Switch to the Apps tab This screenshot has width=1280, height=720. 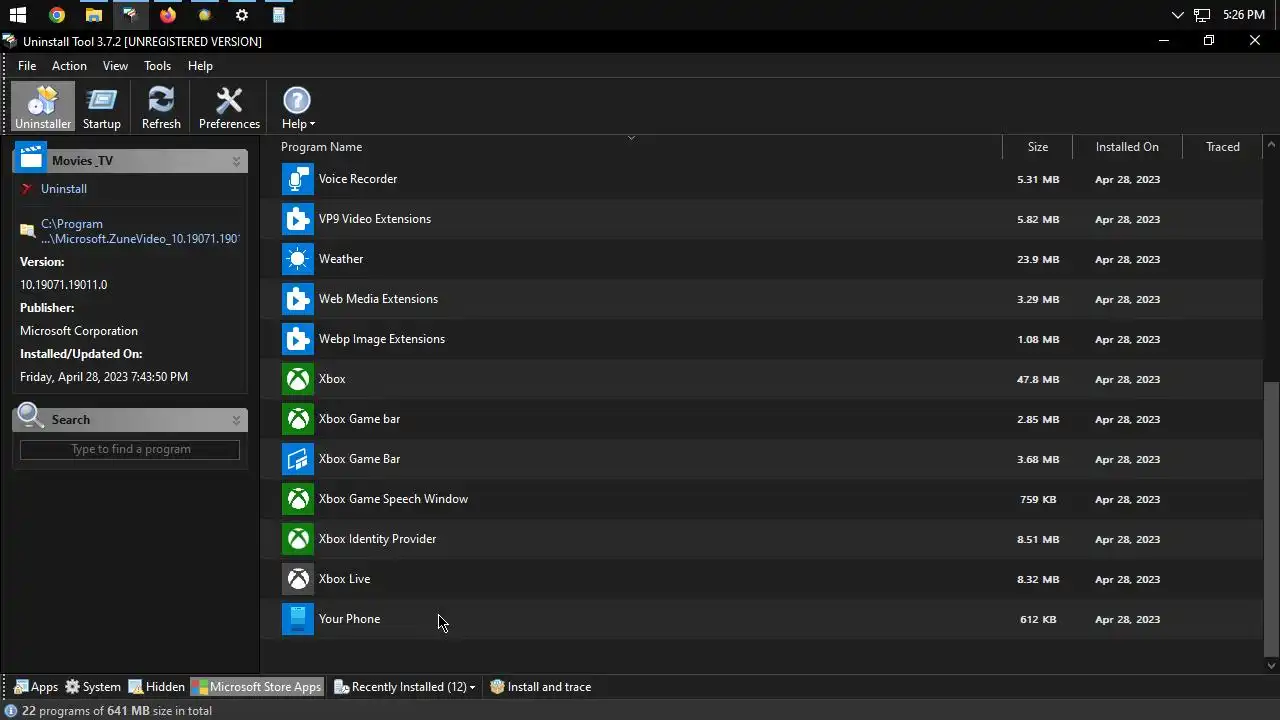pos(36,687)
